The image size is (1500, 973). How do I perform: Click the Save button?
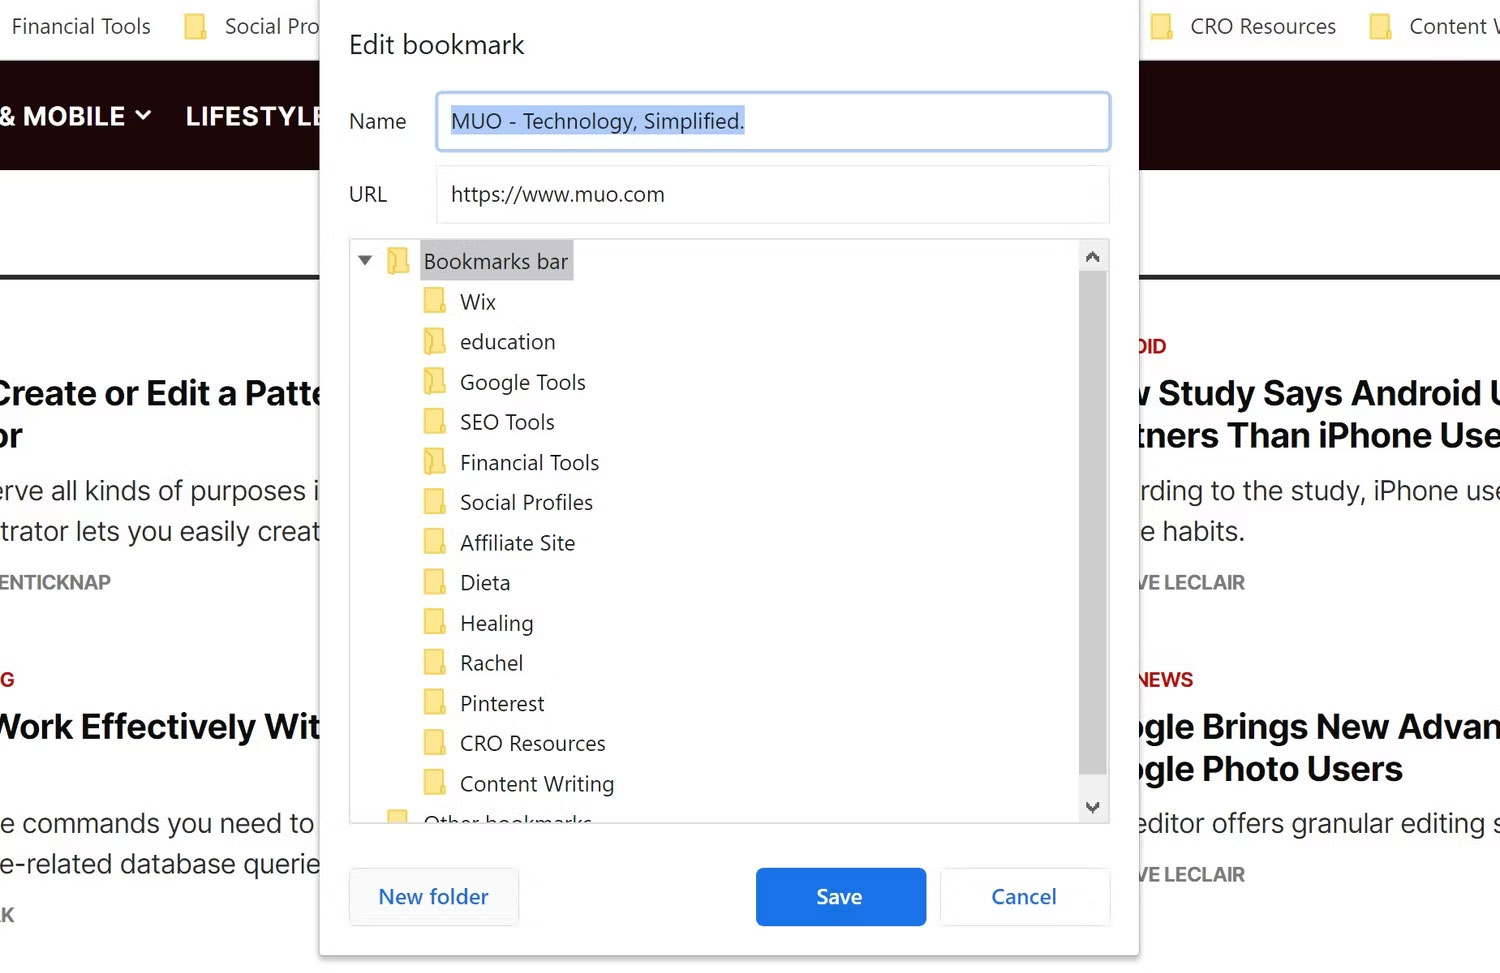coord(840,897)
